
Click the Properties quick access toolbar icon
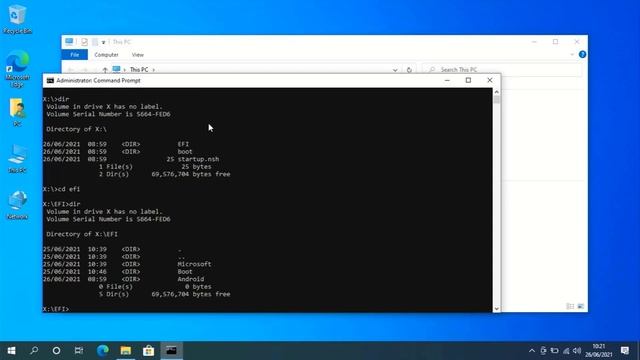(x=84, y=42)
